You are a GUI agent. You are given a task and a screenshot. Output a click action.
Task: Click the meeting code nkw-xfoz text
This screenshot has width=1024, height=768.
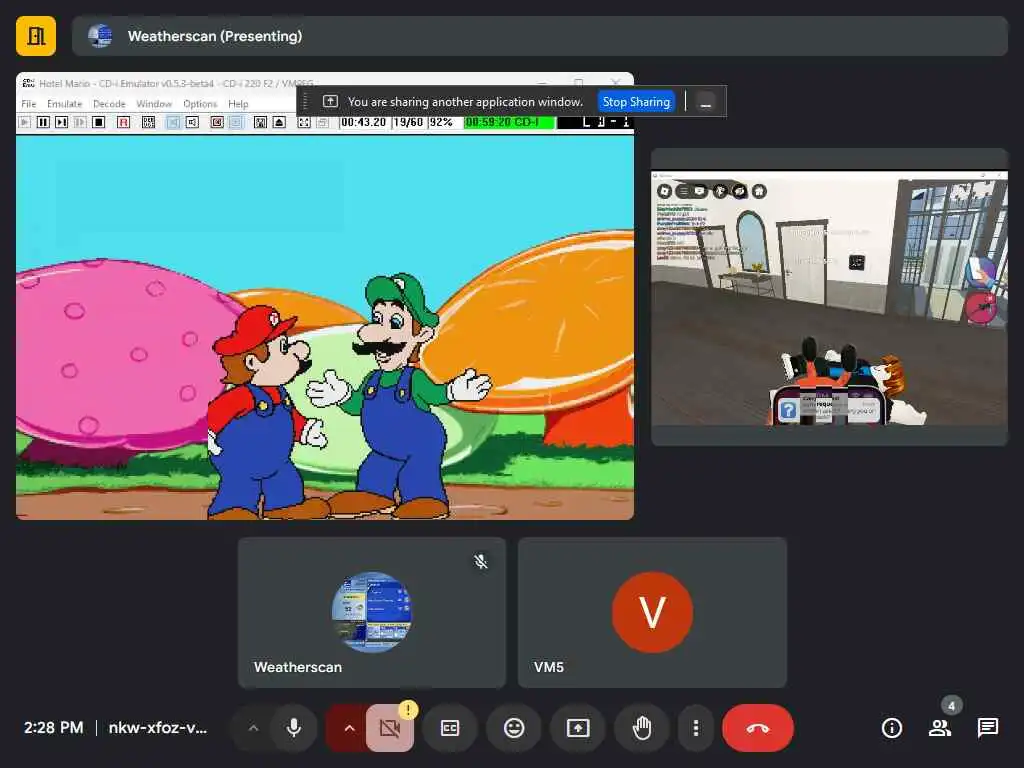(x=157, y=728)
